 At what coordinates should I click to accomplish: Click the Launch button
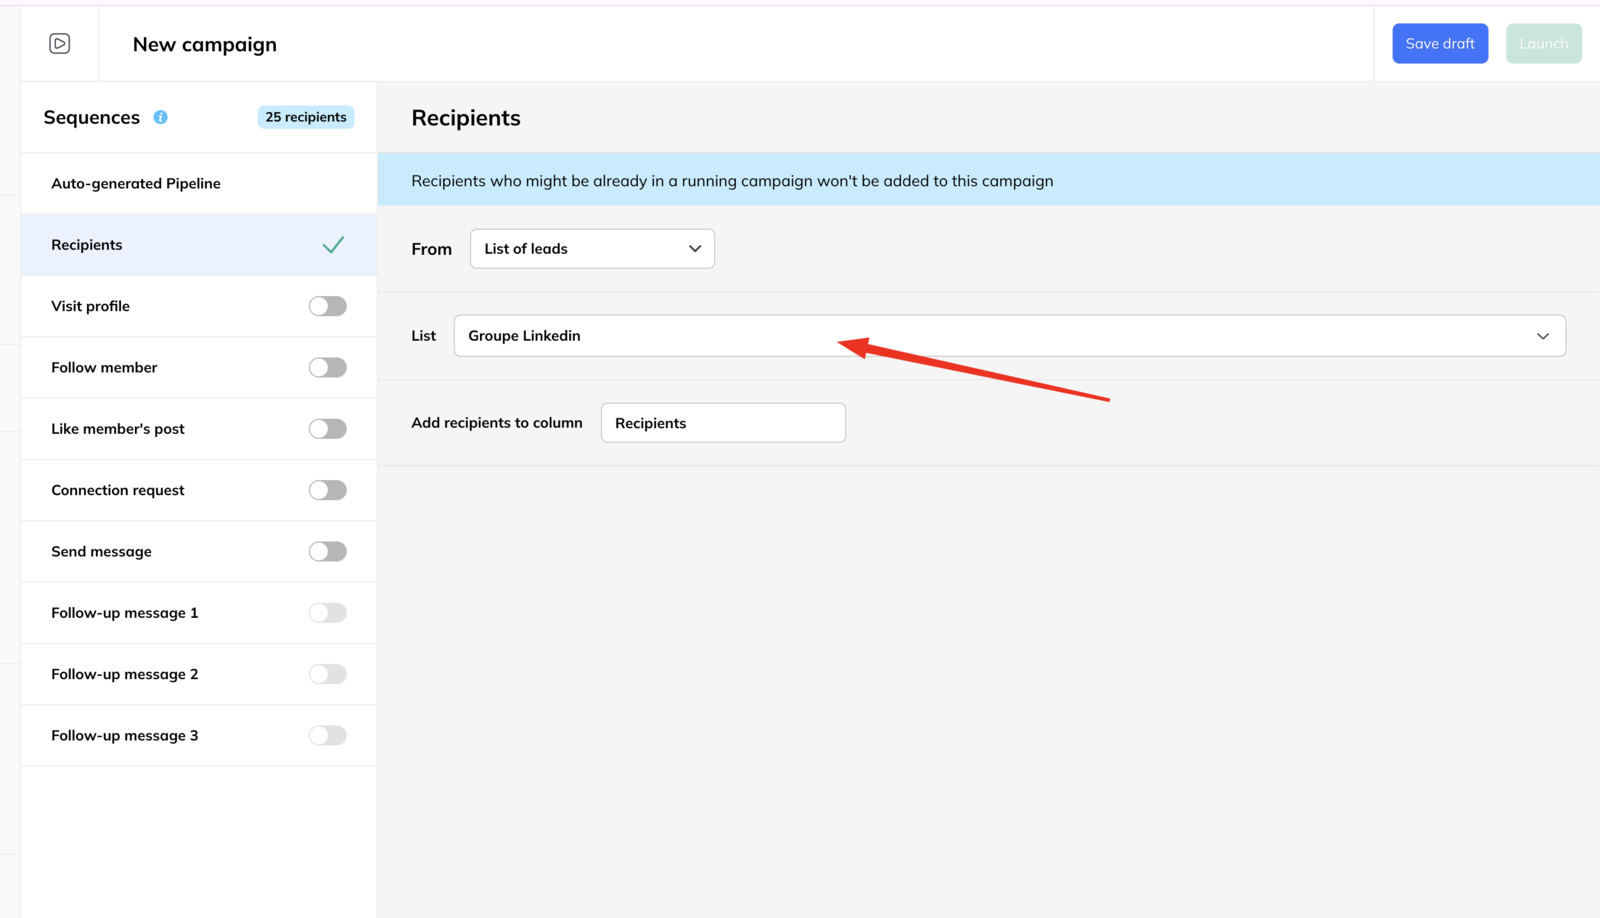click(x=1544, y=43)
